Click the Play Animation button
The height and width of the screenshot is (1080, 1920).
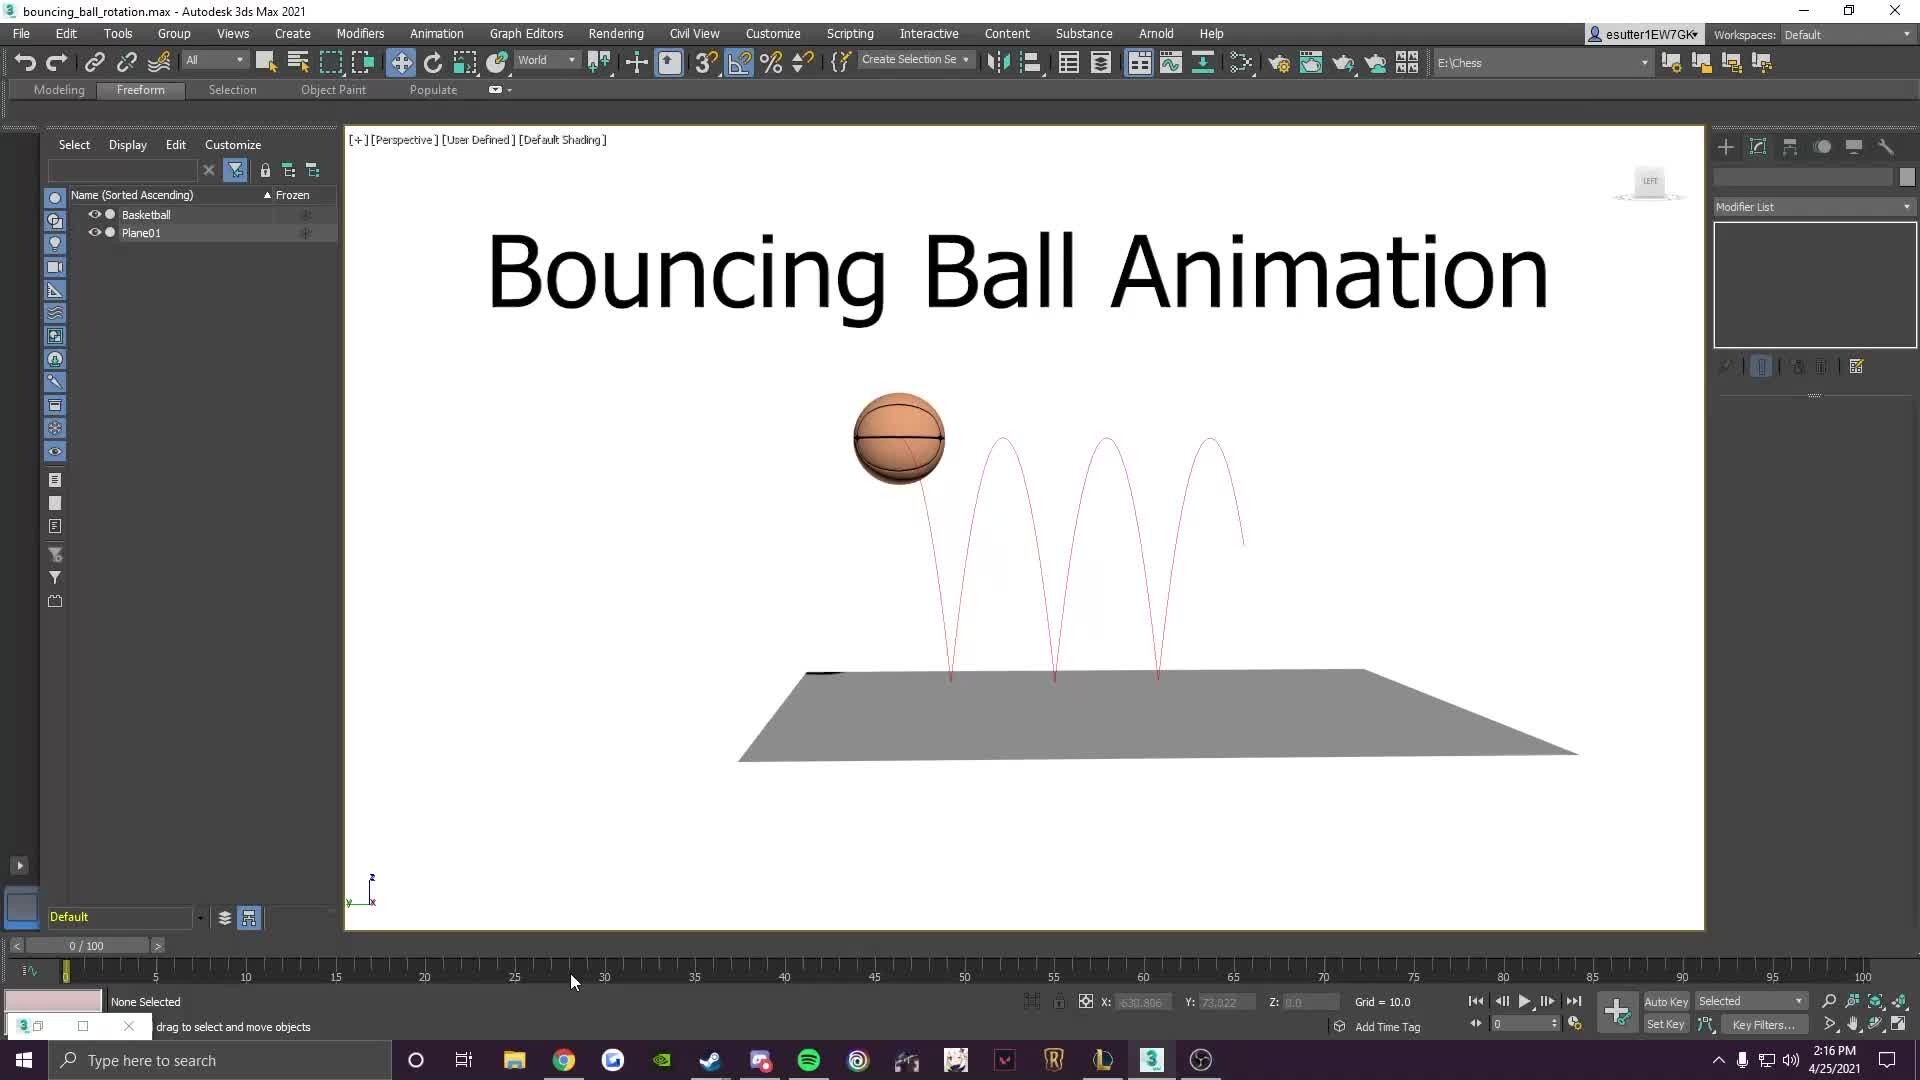[1526, 1001]
